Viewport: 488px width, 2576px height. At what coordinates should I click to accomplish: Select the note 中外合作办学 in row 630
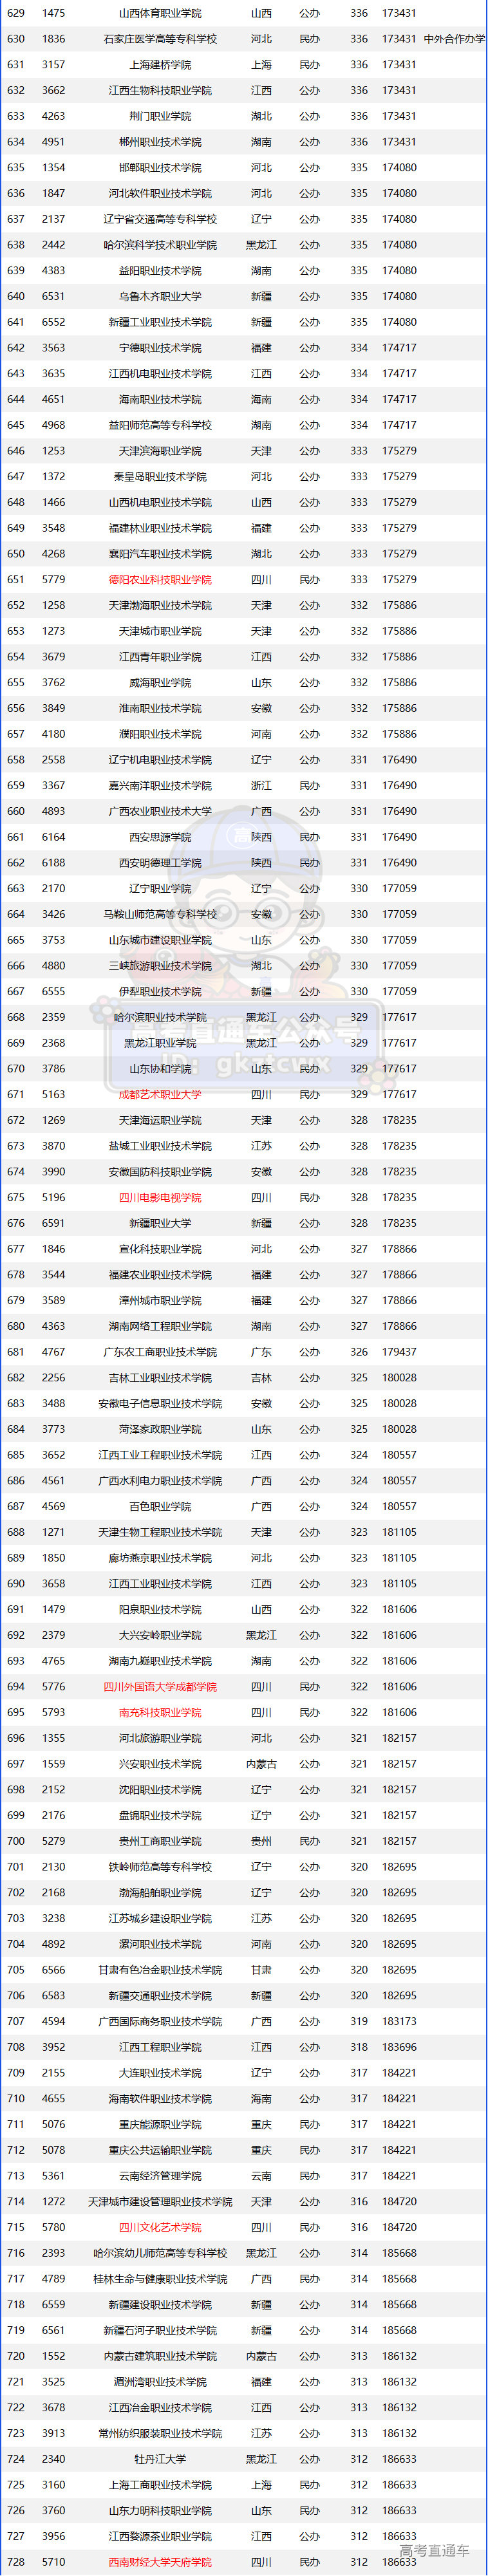pyautogui.click(x=455, y=39)
